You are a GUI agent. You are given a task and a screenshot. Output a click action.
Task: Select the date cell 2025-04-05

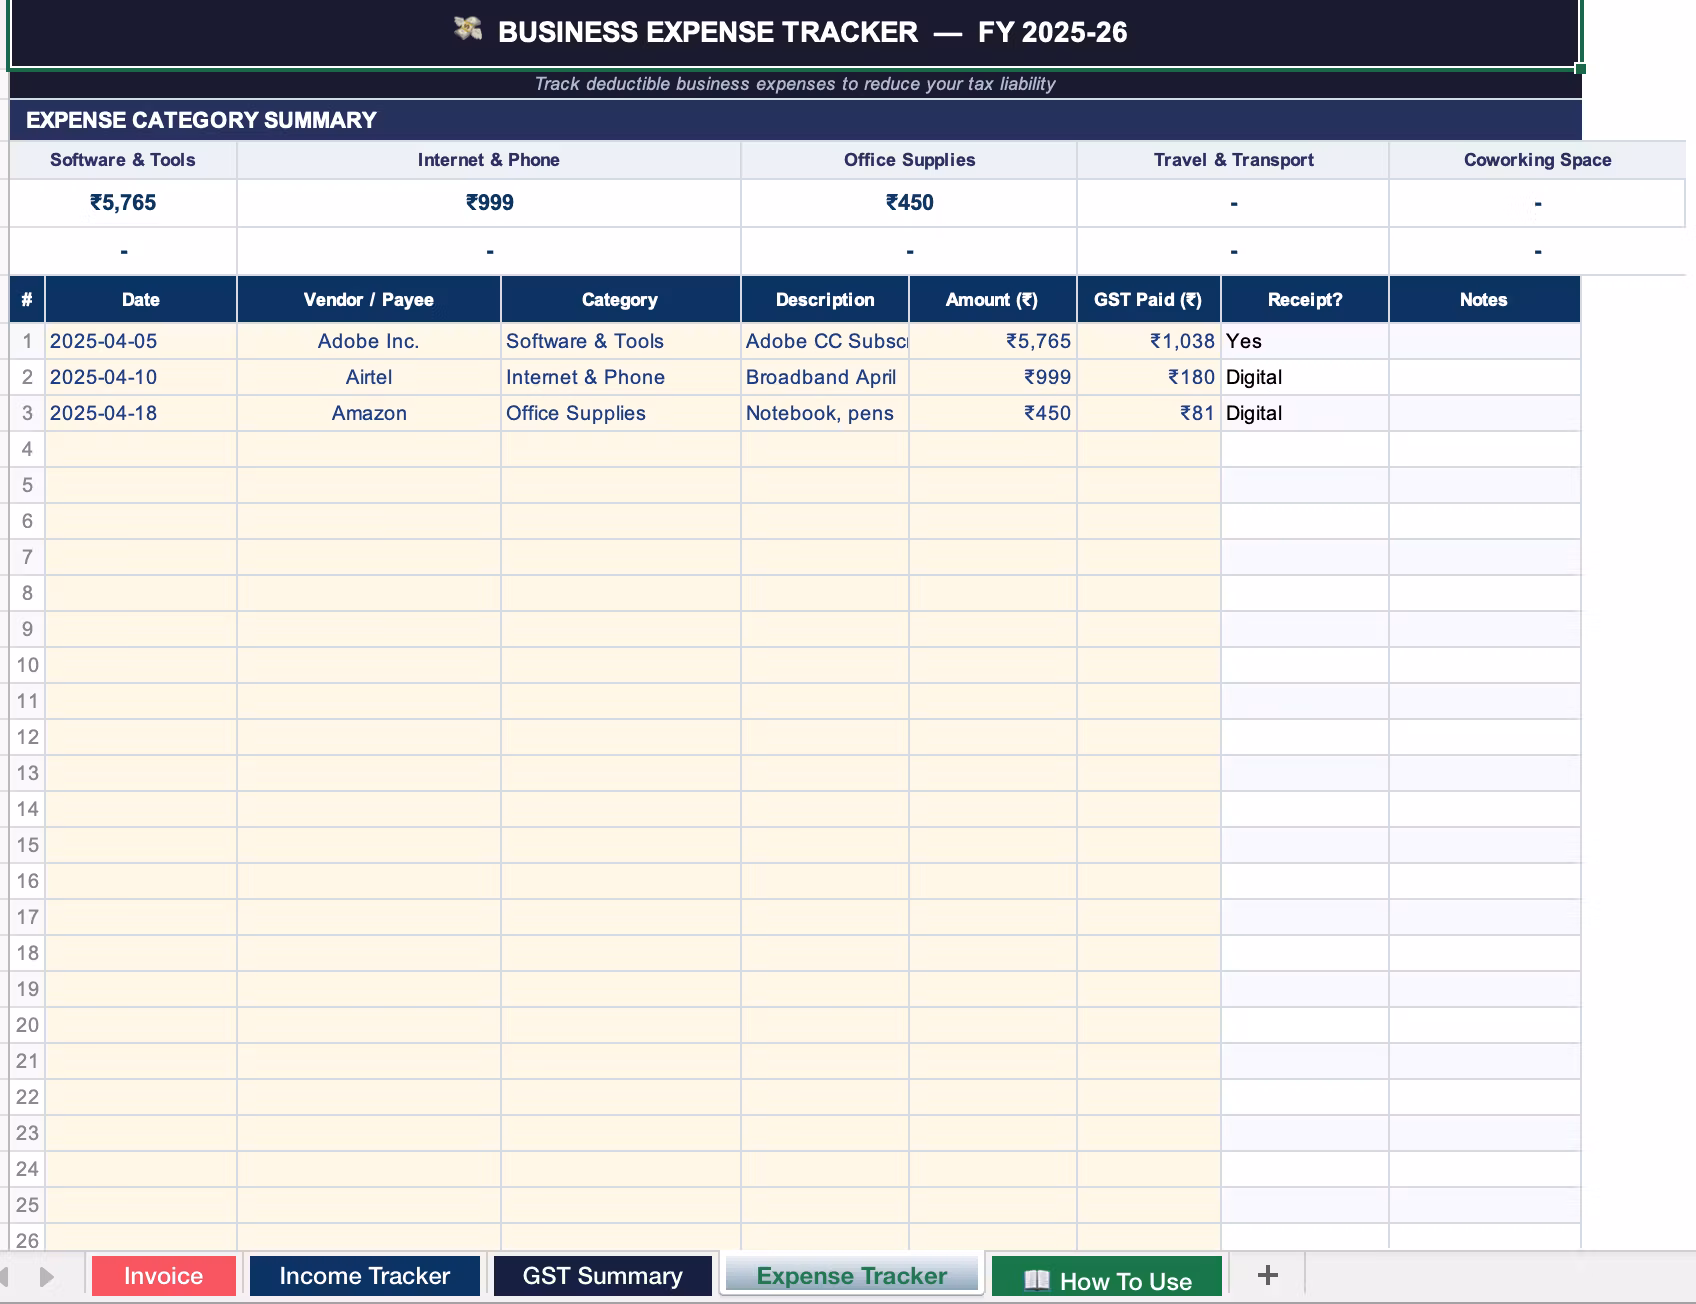(141, 341)
